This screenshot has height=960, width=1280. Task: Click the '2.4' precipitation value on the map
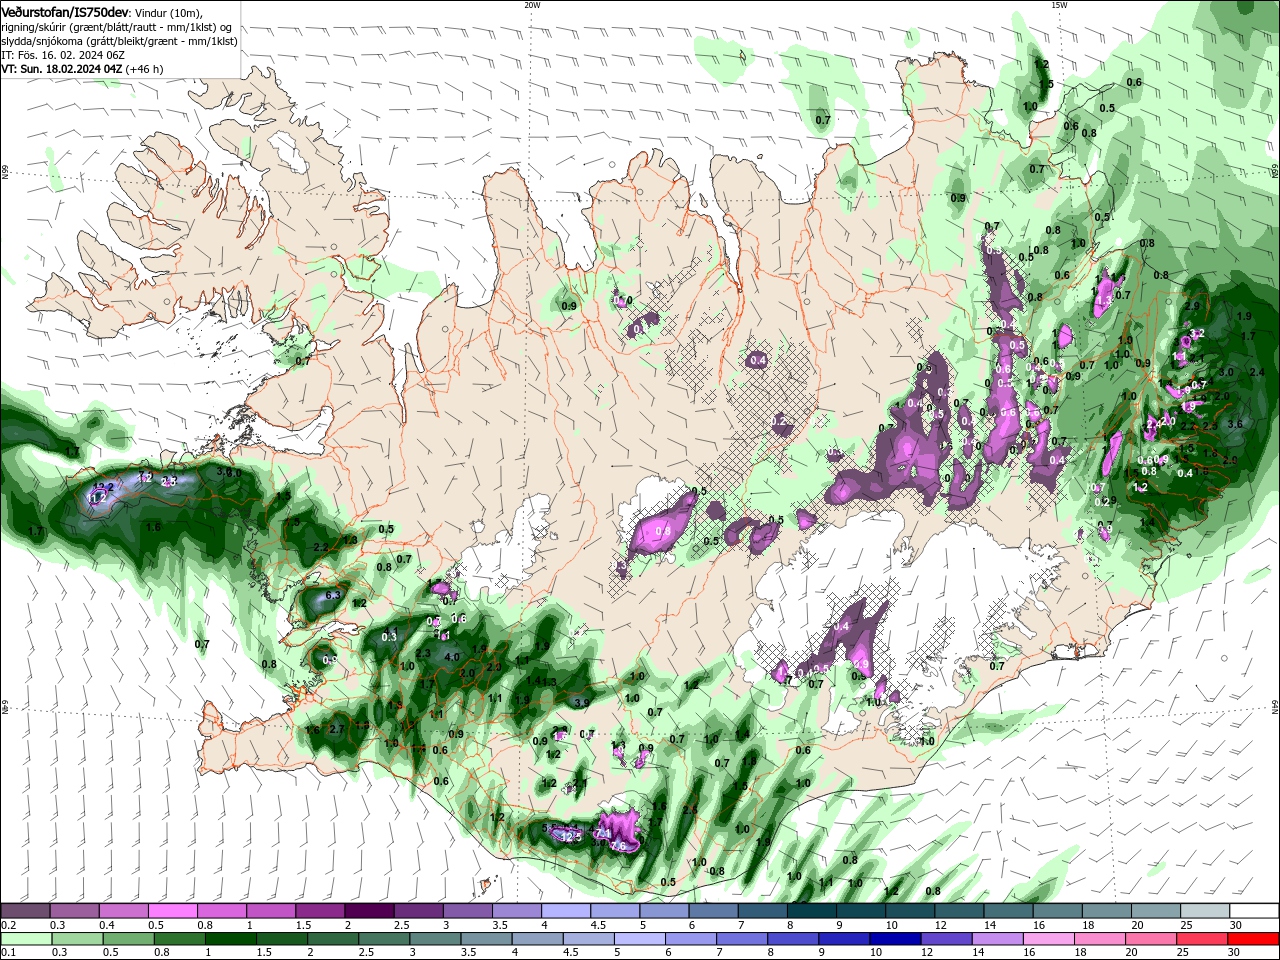point(1257,372)
